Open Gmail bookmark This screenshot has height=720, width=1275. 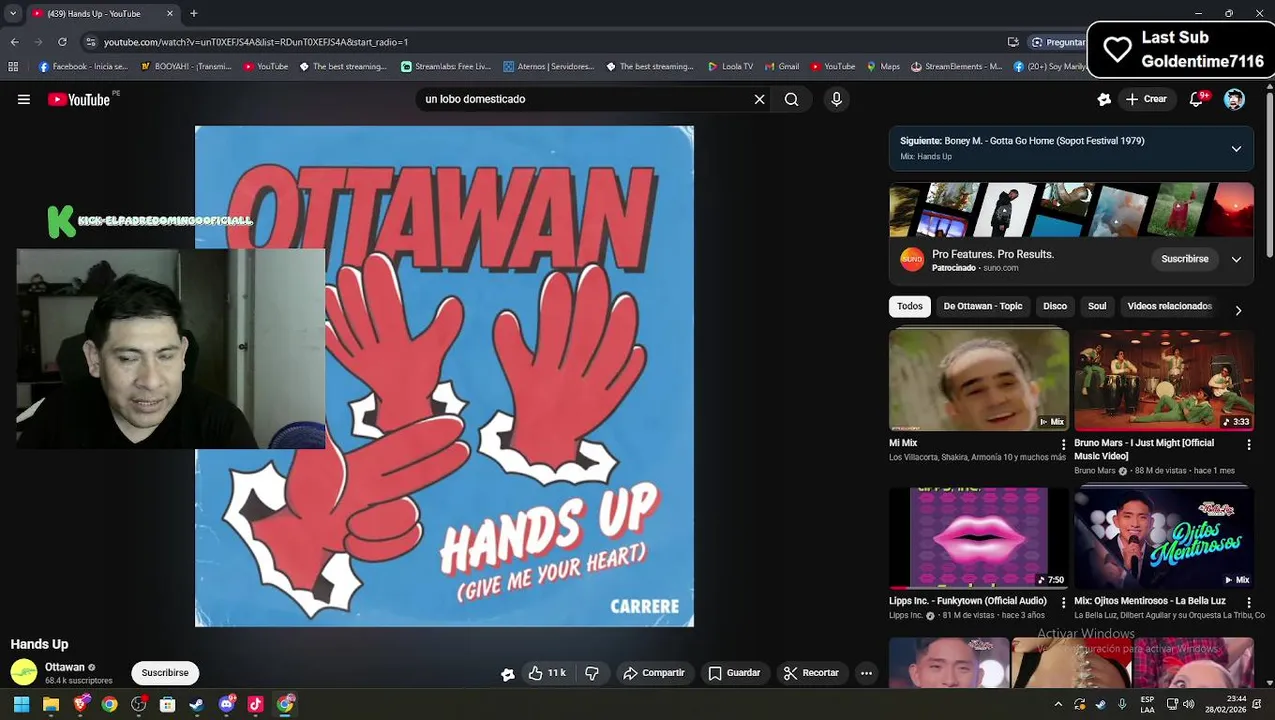point(781,67)
